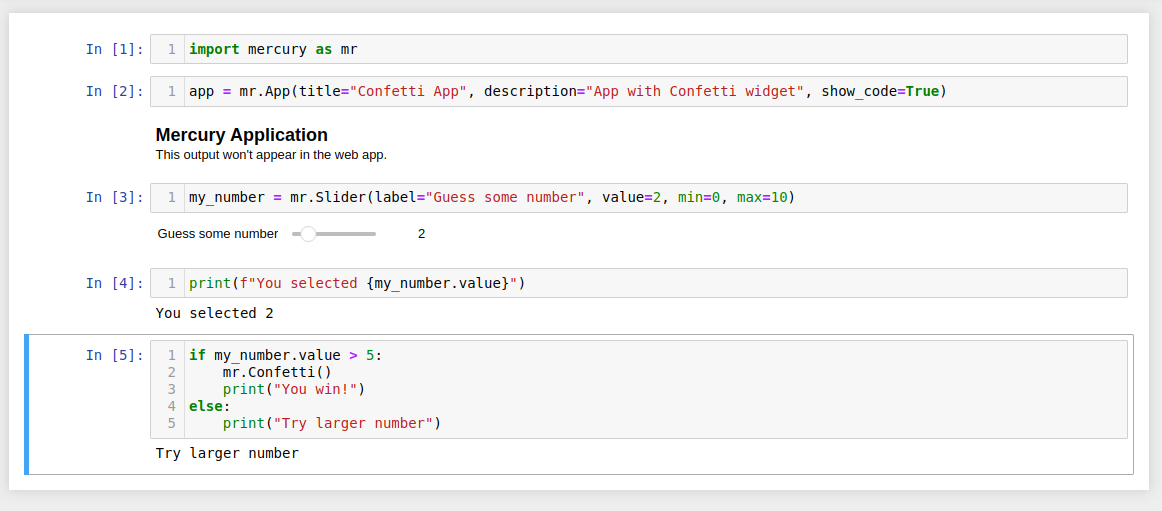Click the if my_number.value code cell
Screen dimensions: 1162x511
pyautogui.click(x=638, y=390)
